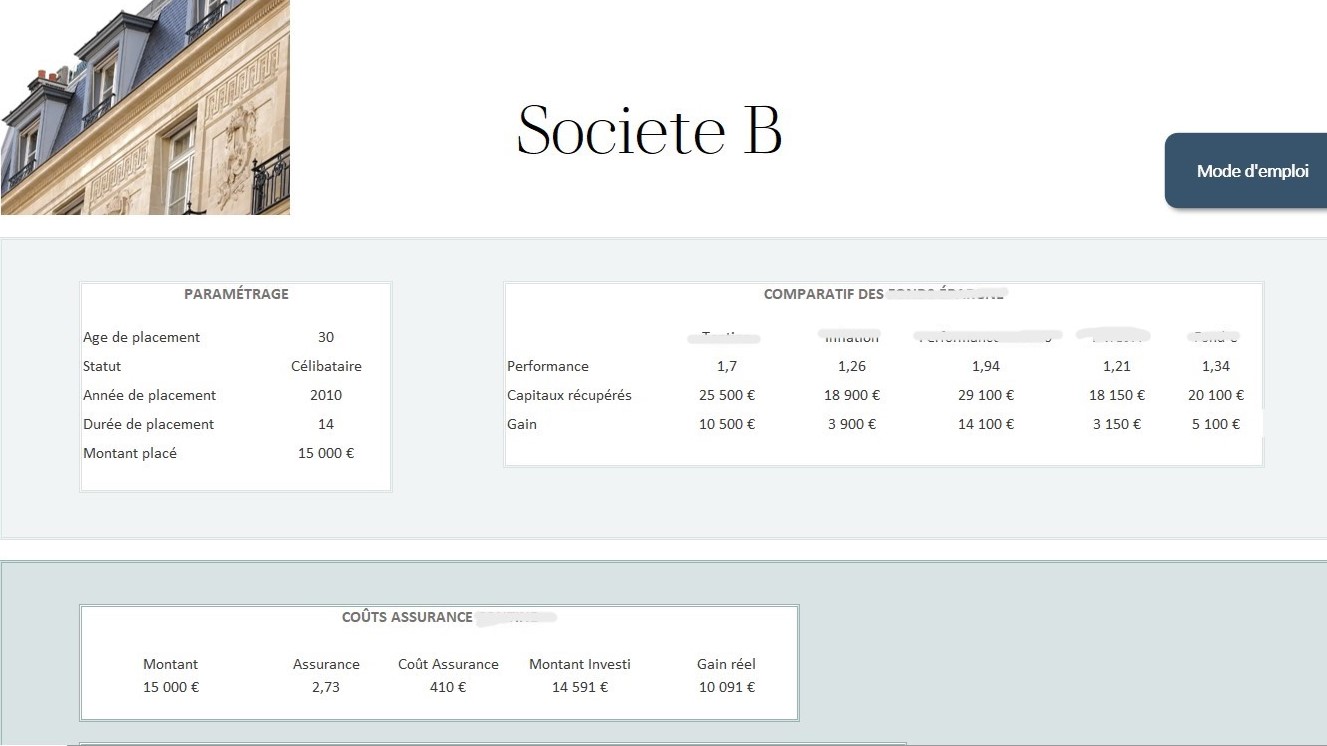Viewport: 1327px width, 746px height.
Task: Select the Performance cell showing 1,26
Action: (x=852, y=366)
